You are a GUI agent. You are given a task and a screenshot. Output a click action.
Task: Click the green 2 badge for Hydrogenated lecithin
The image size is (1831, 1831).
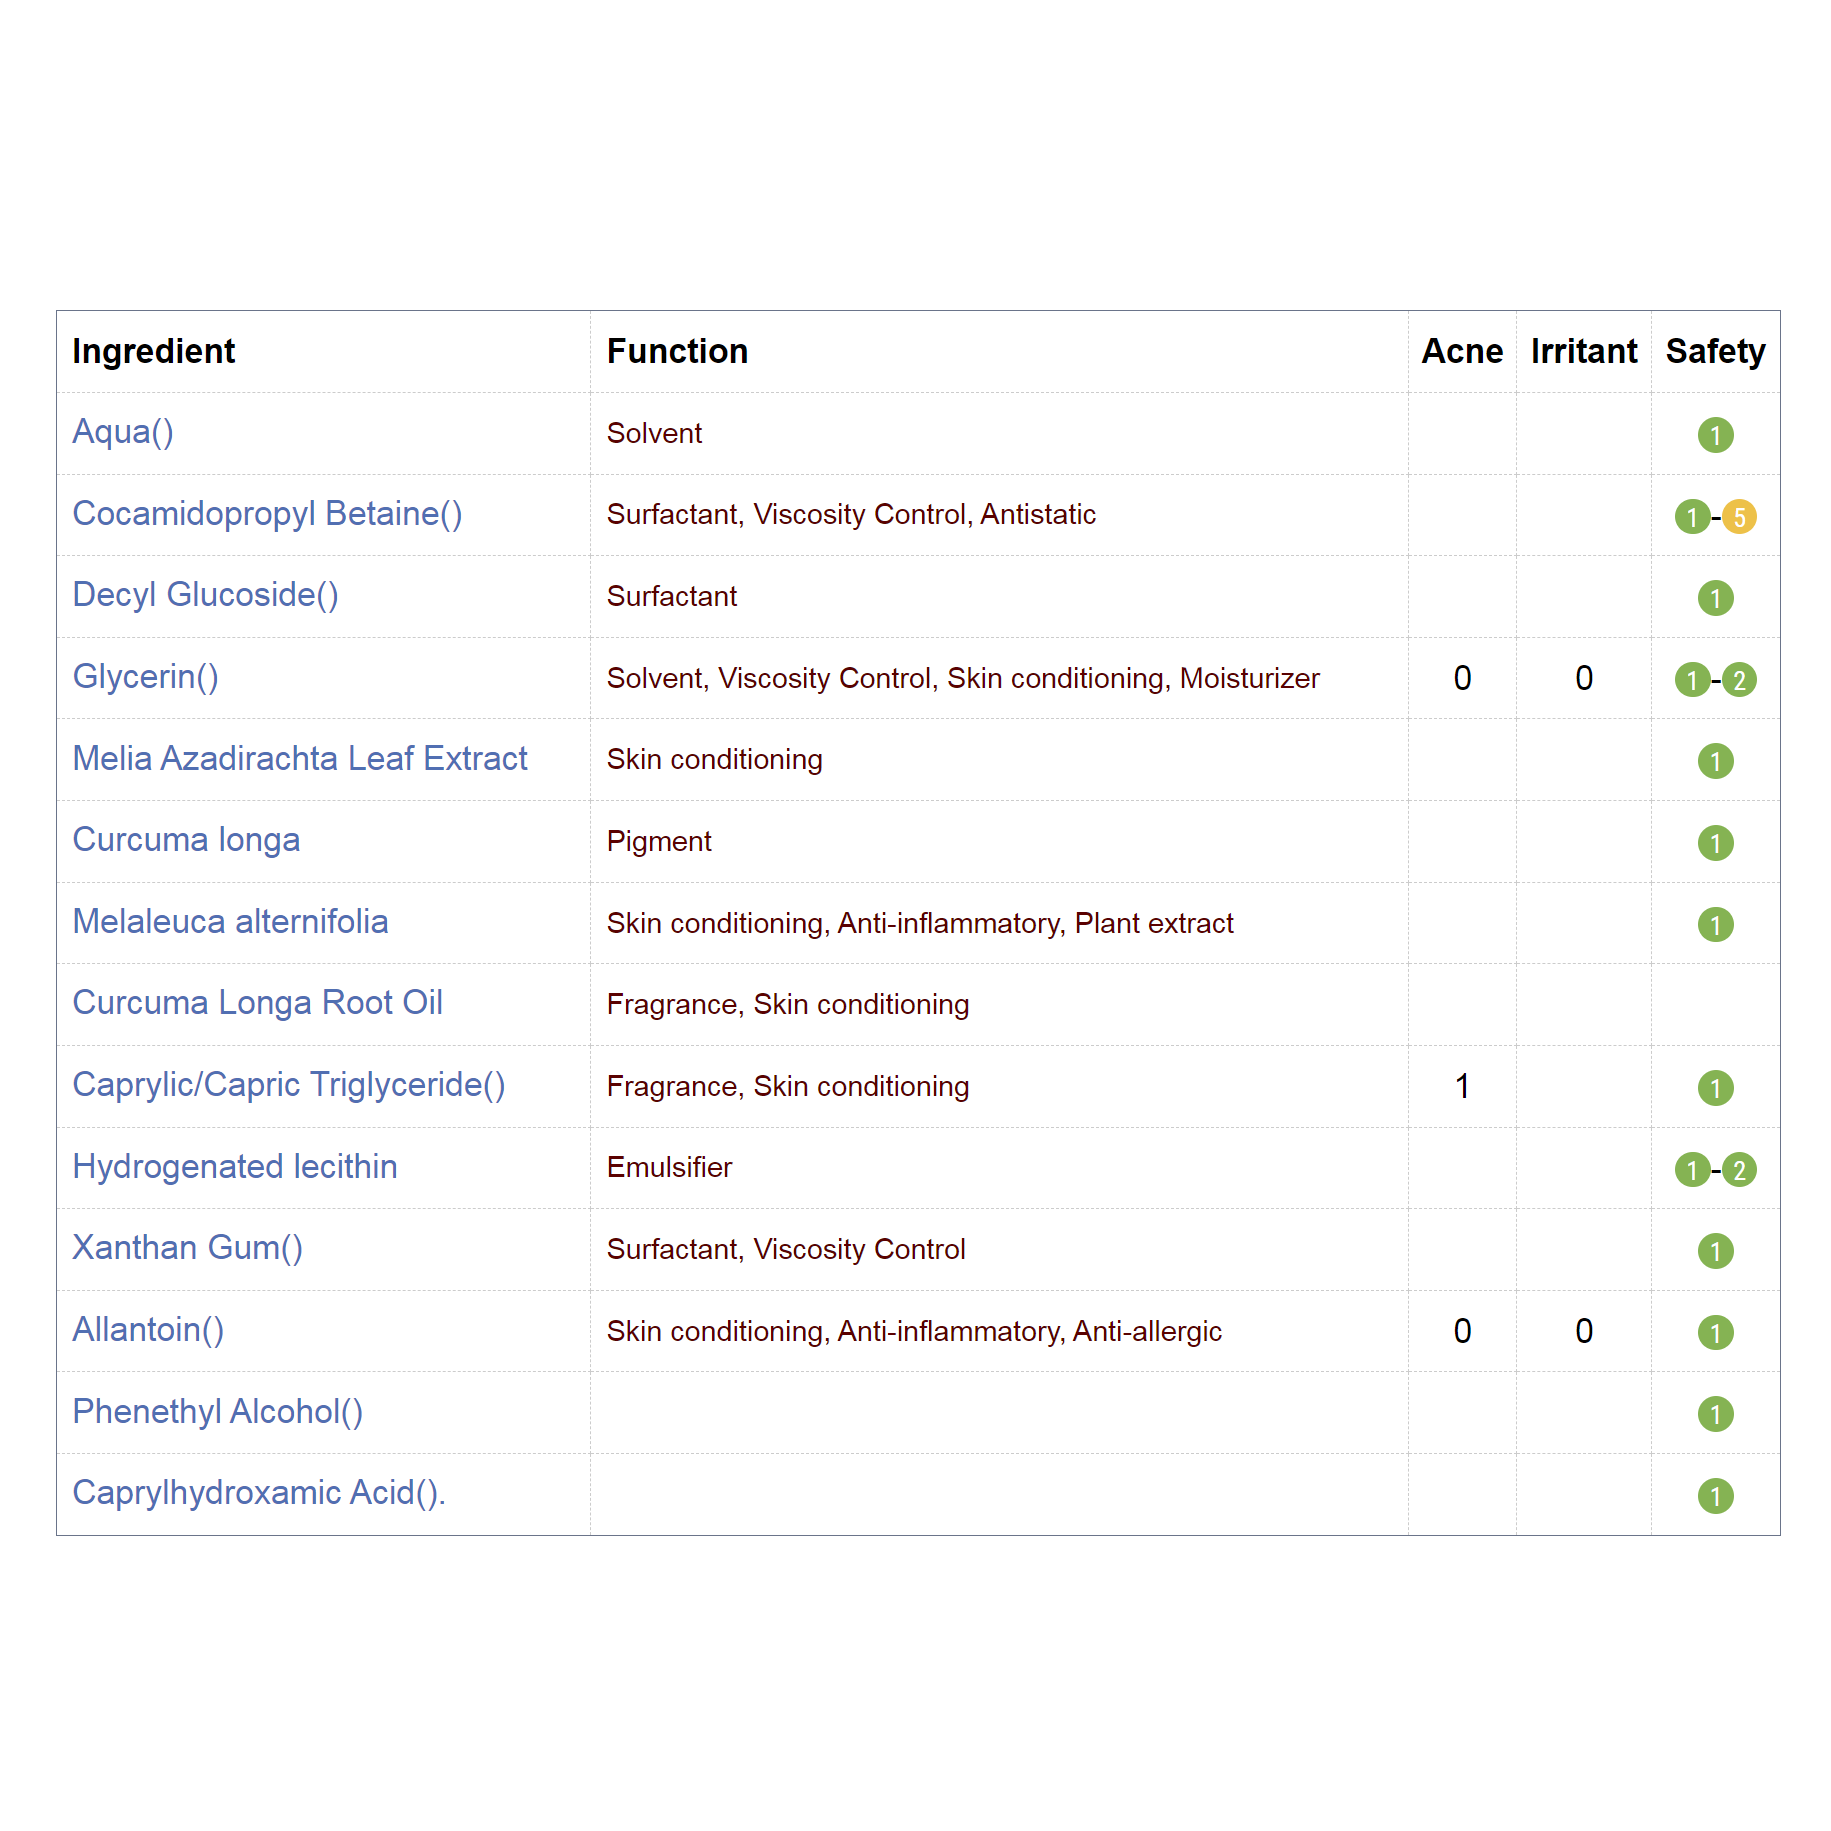tap(1739, 1169)
